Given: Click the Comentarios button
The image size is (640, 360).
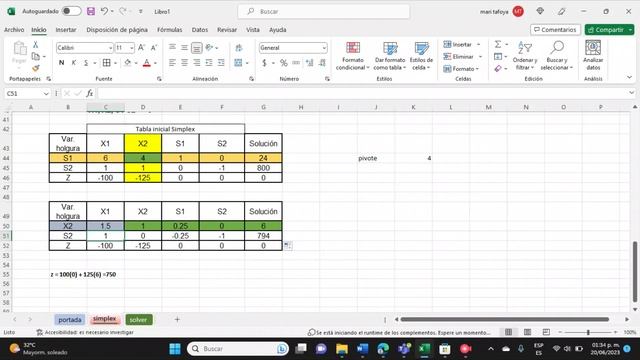Looking at the screenshot, I should [555, 30].
